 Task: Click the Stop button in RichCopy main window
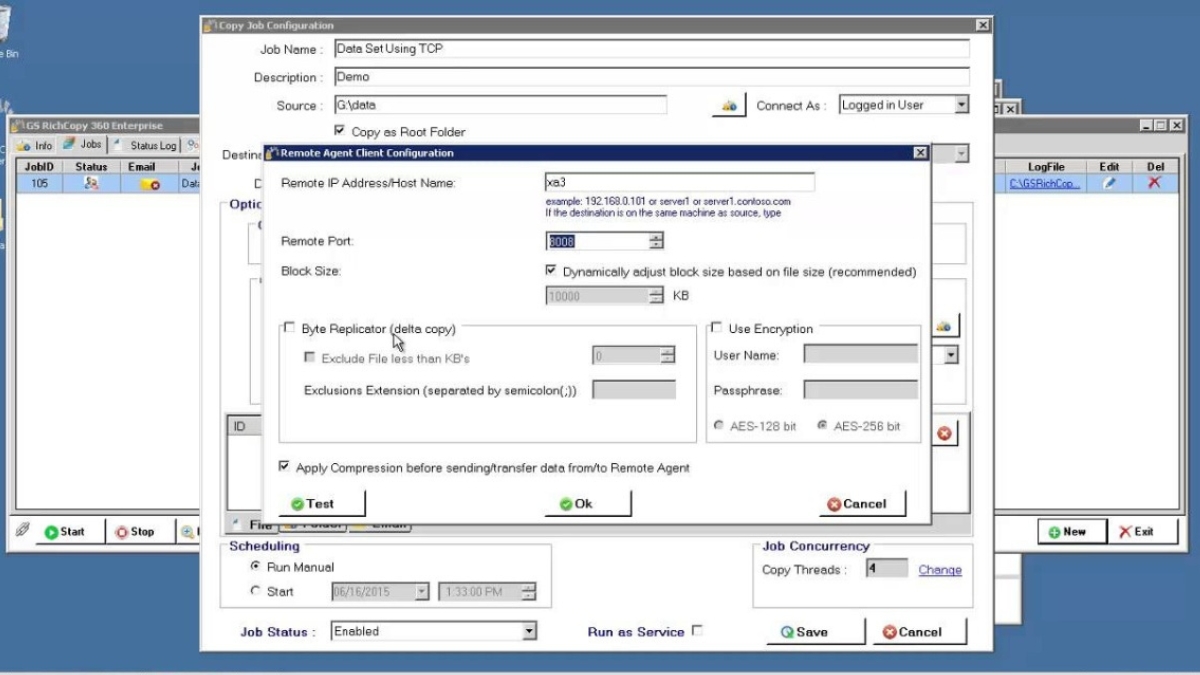point(141,532)
